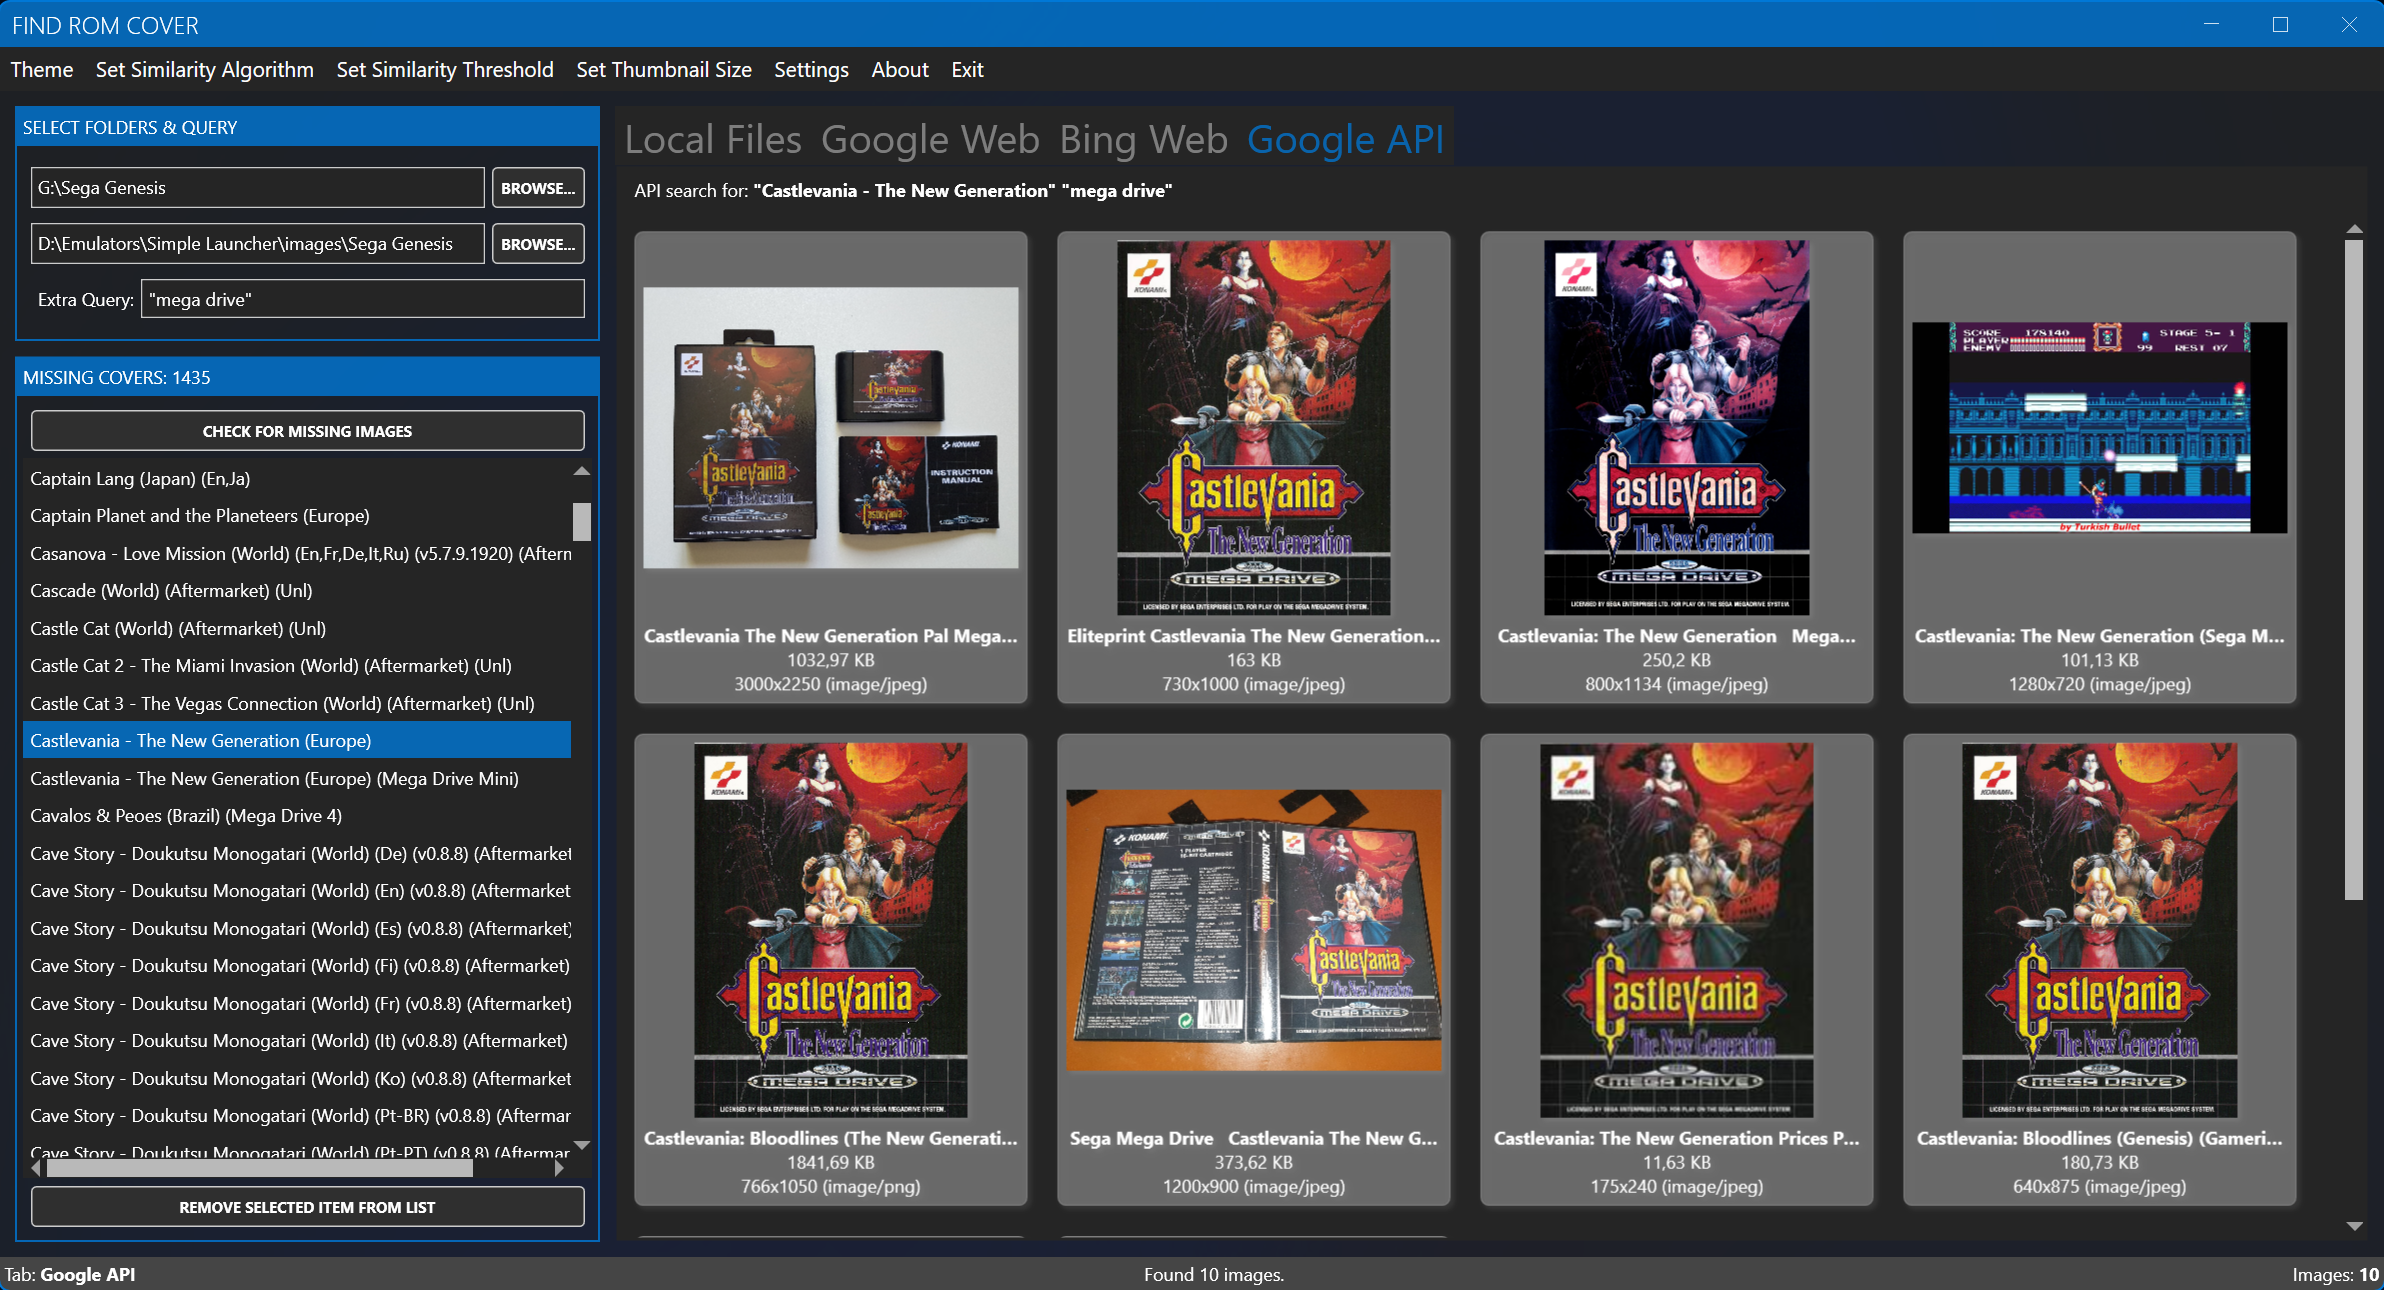Select Cave Story (World) (It) entry
Viewport: 2384px width, 1290px height.
(297, 1041)
